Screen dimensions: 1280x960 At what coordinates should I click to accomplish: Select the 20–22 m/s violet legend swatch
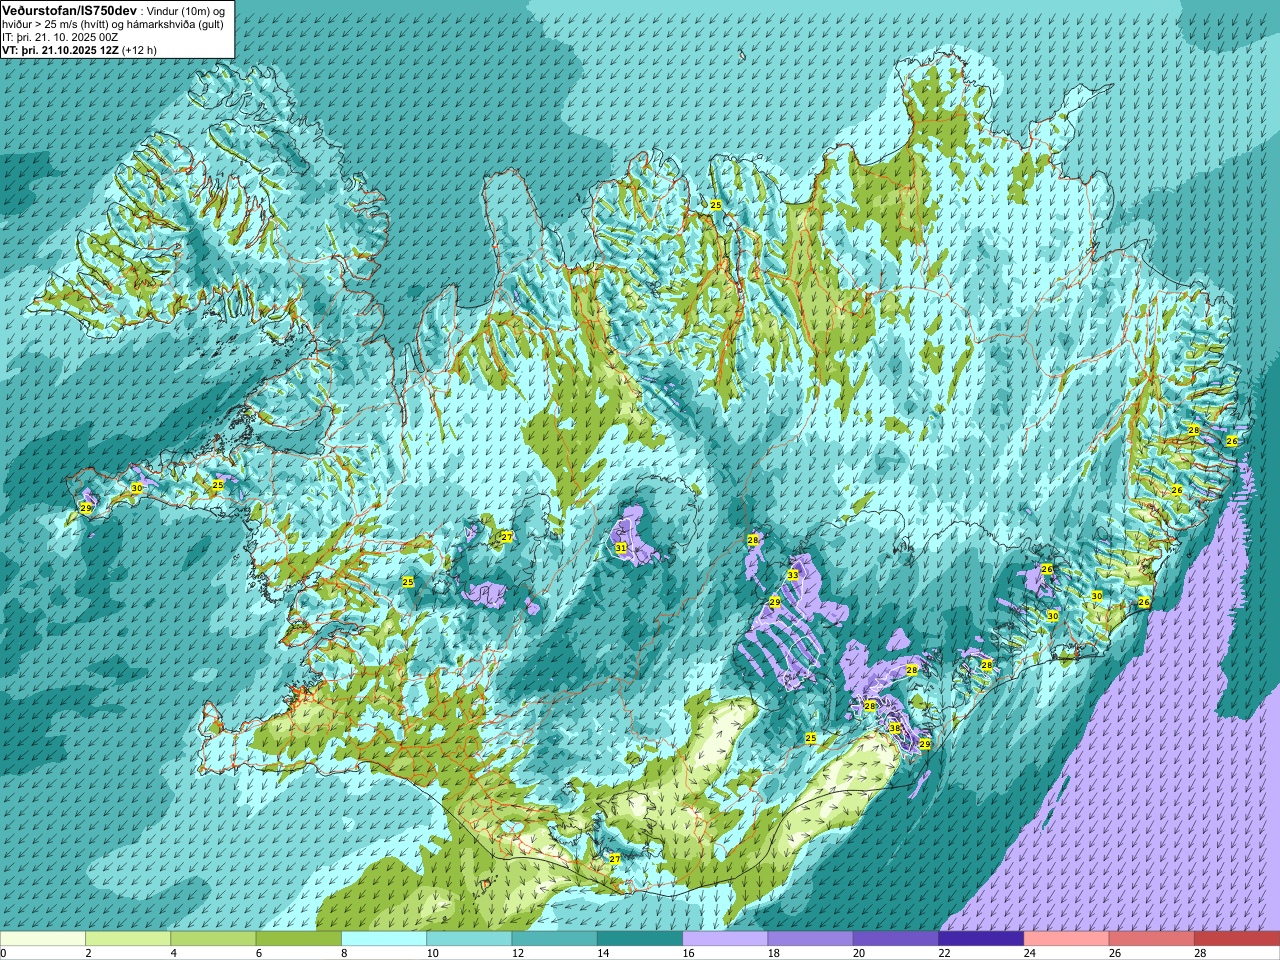[x=895, y=939]
